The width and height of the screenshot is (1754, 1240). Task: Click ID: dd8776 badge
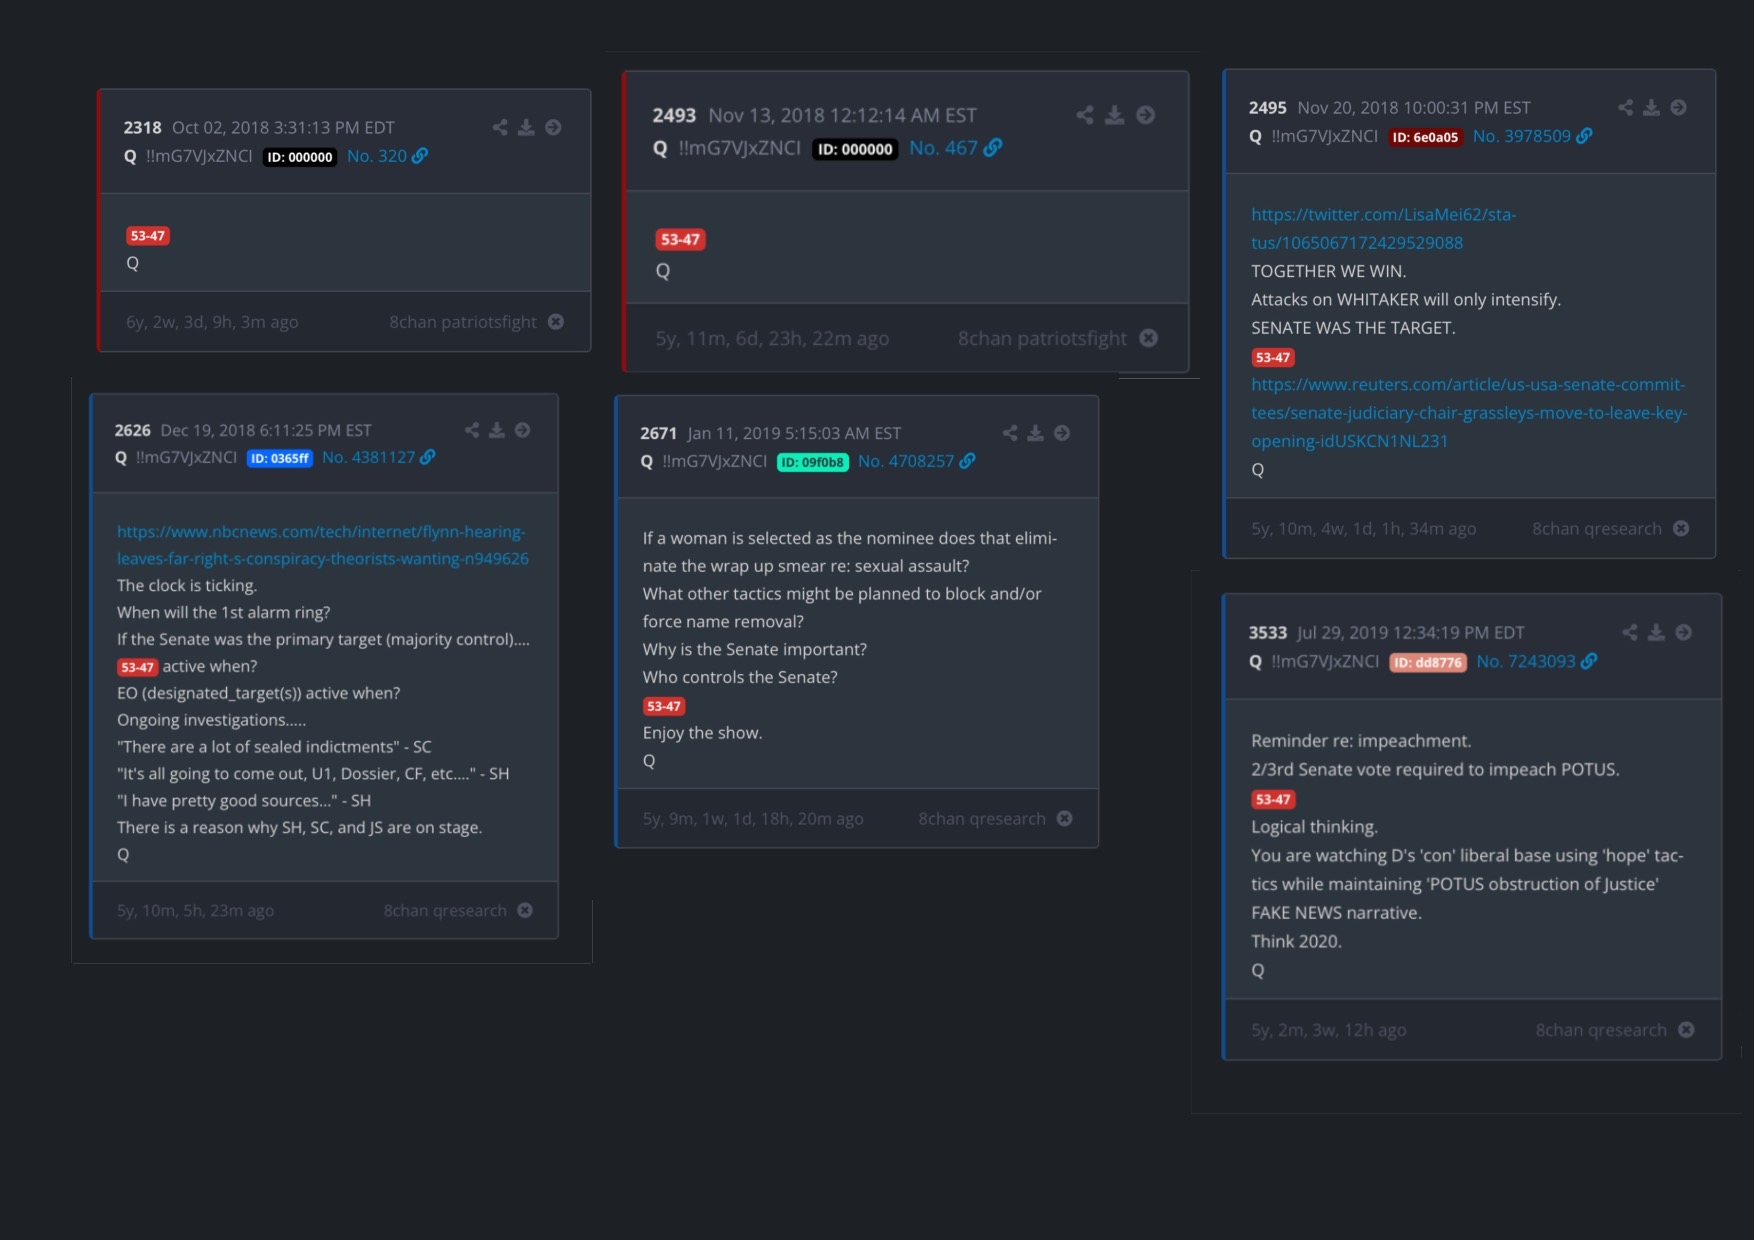[x=1428, y=662]
